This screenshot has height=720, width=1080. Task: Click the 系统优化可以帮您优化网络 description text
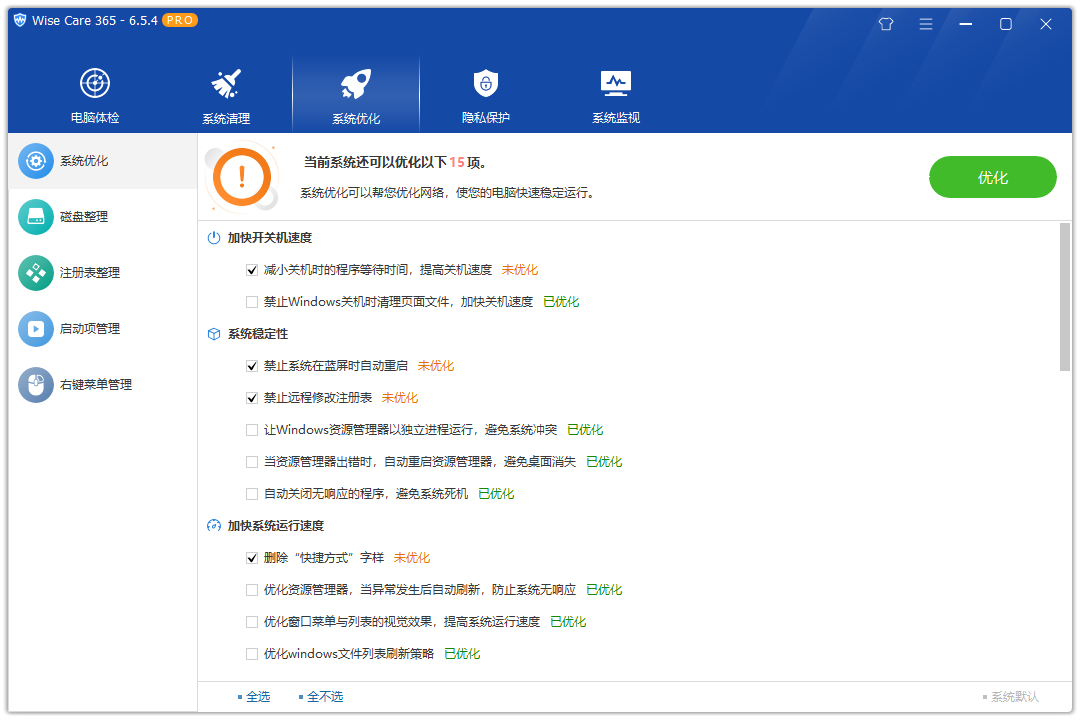point(447,193)
